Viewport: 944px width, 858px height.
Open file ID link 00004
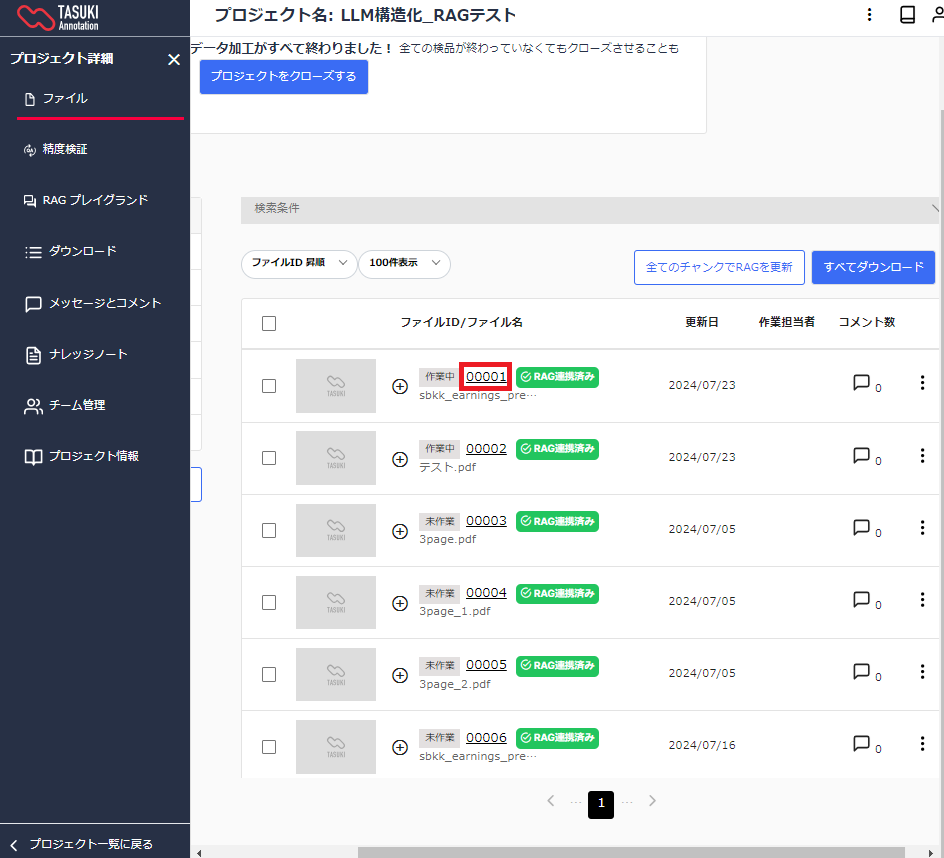[486, 593]
